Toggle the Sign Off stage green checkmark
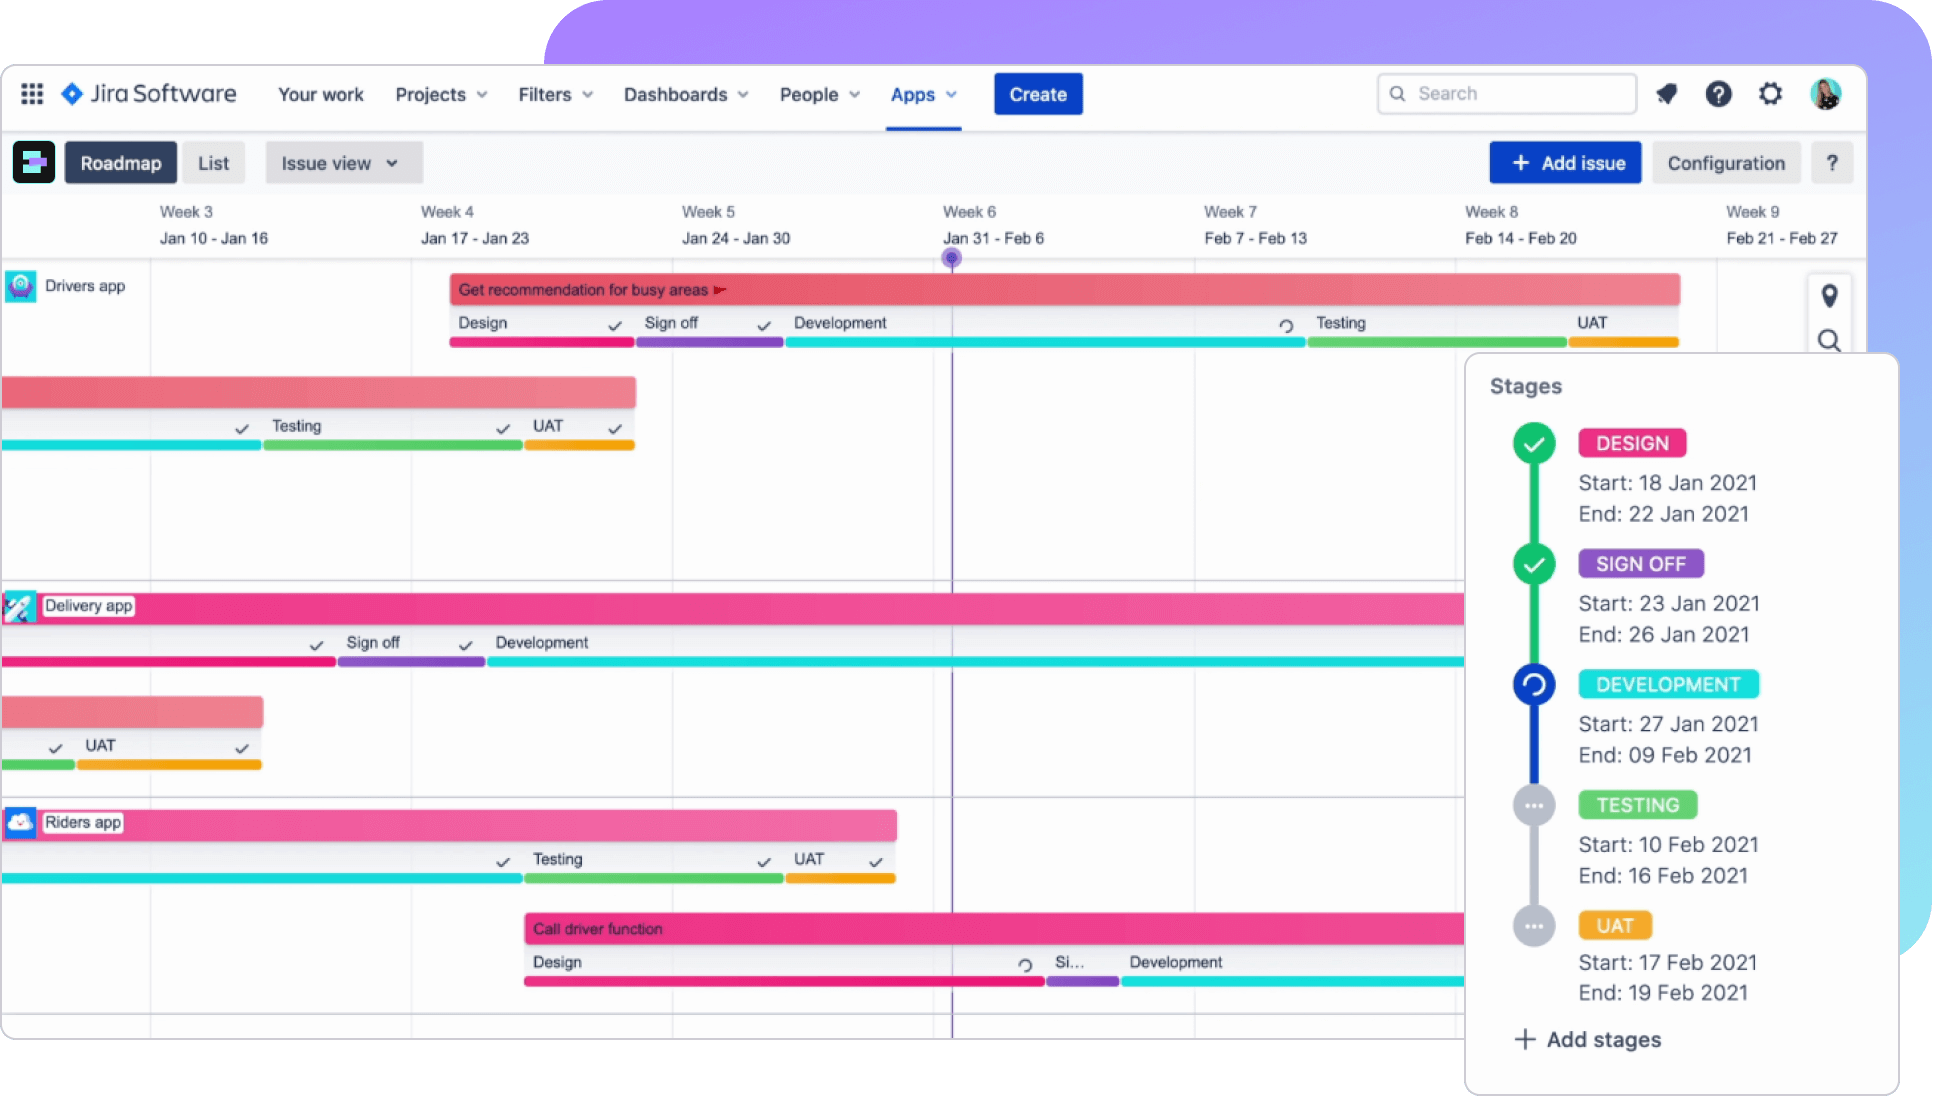1944x1096 pixels. pos(1533,564)
